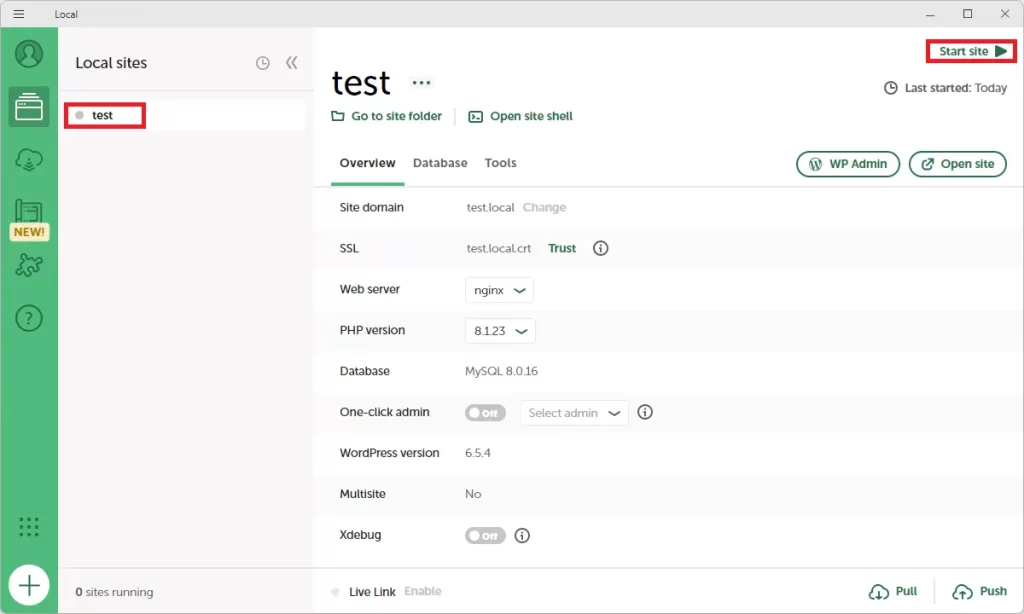Open the Blueprints icon marked NEW

pos(29,213)
